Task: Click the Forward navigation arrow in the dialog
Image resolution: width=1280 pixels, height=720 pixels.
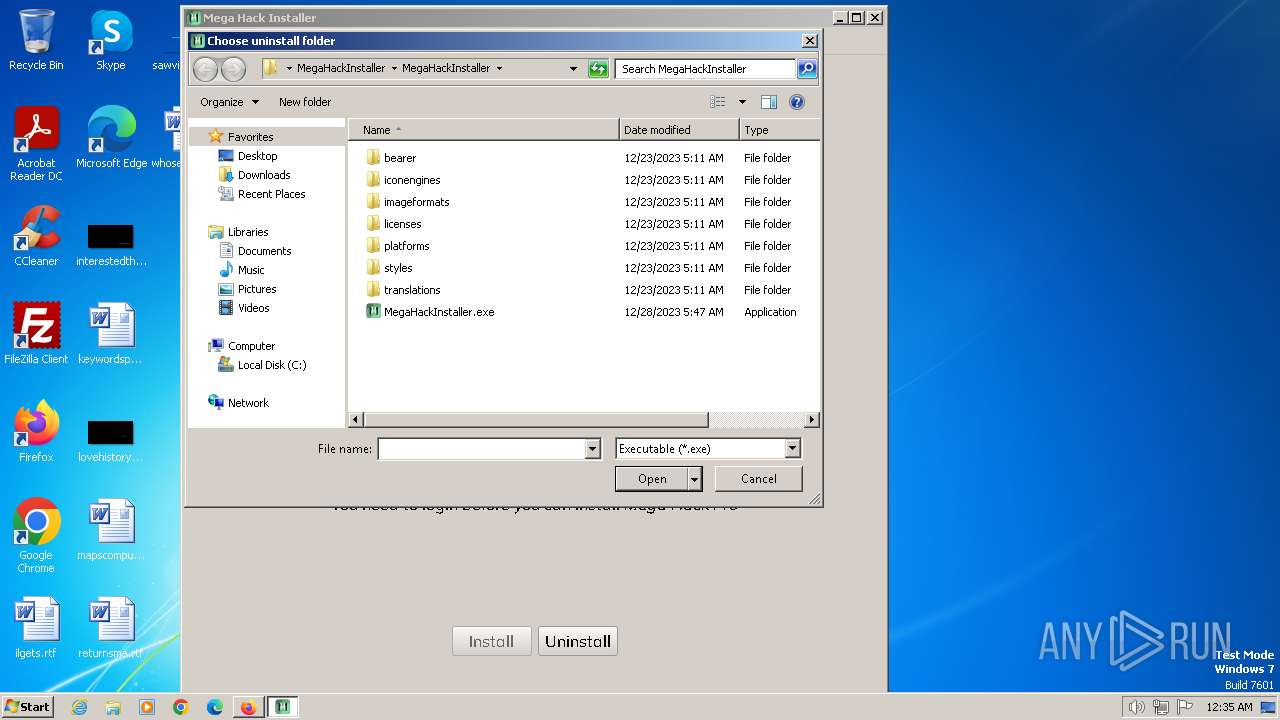Action: [x=233, y=69]
